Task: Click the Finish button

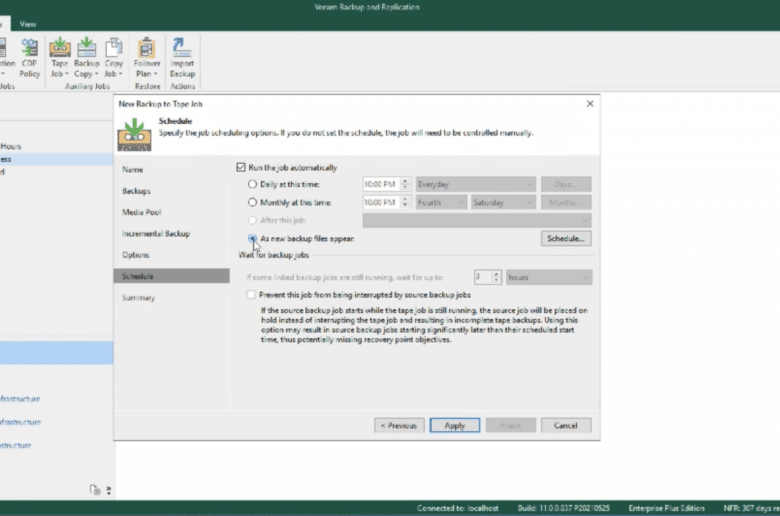Action: (510, 425)
